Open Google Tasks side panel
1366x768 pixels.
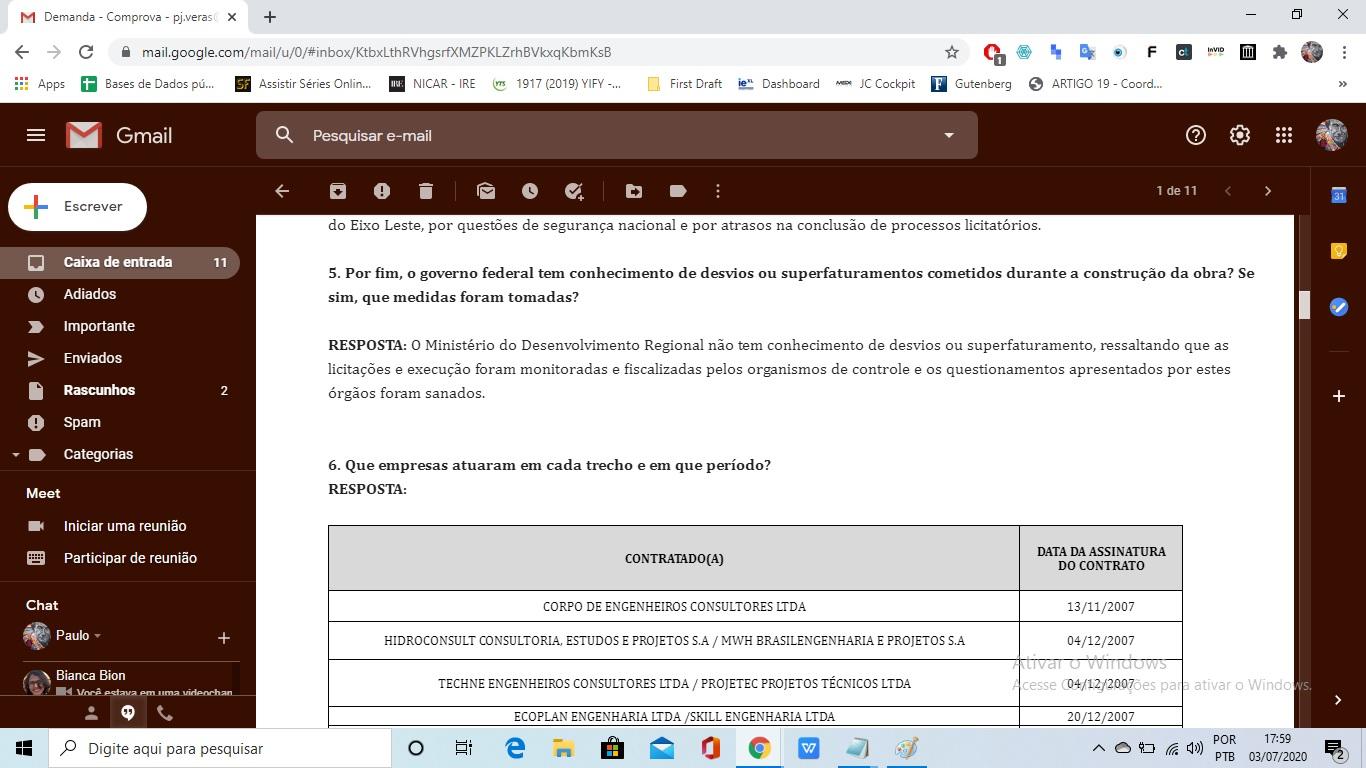pyautogui.click(x=1339, y=307)
